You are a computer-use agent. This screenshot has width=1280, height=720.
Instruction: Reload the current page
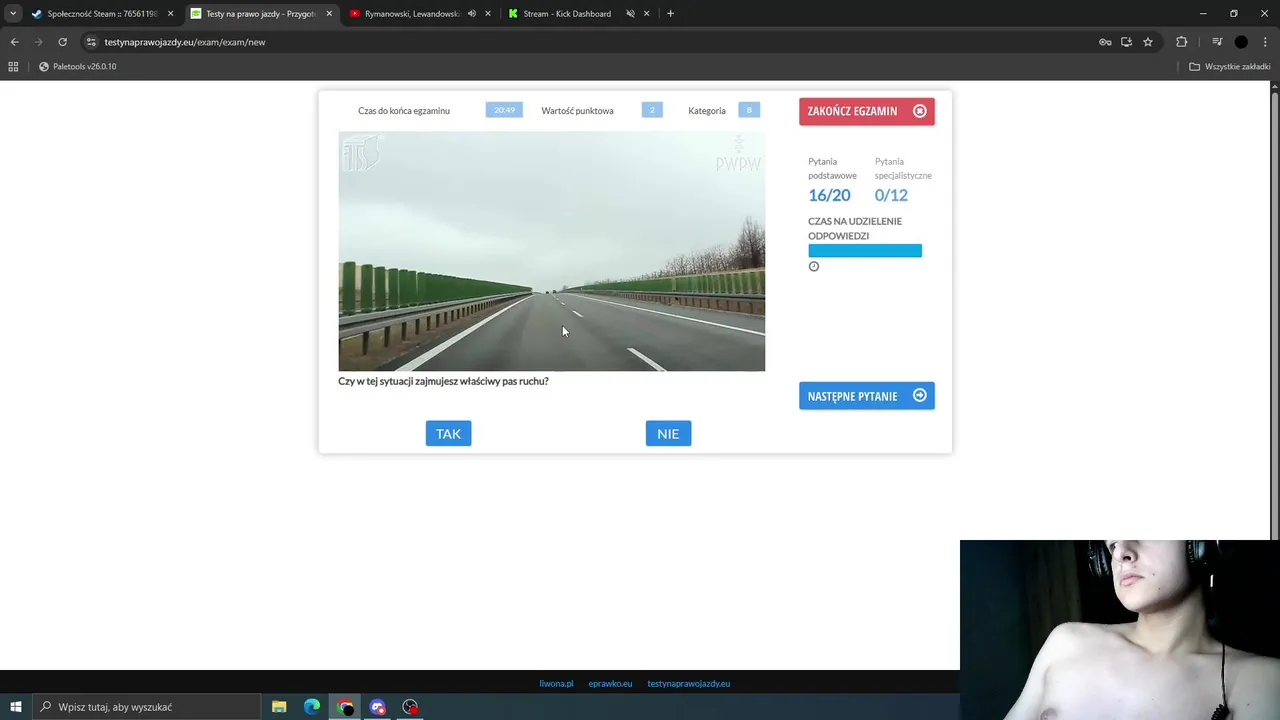coord(62,42)
